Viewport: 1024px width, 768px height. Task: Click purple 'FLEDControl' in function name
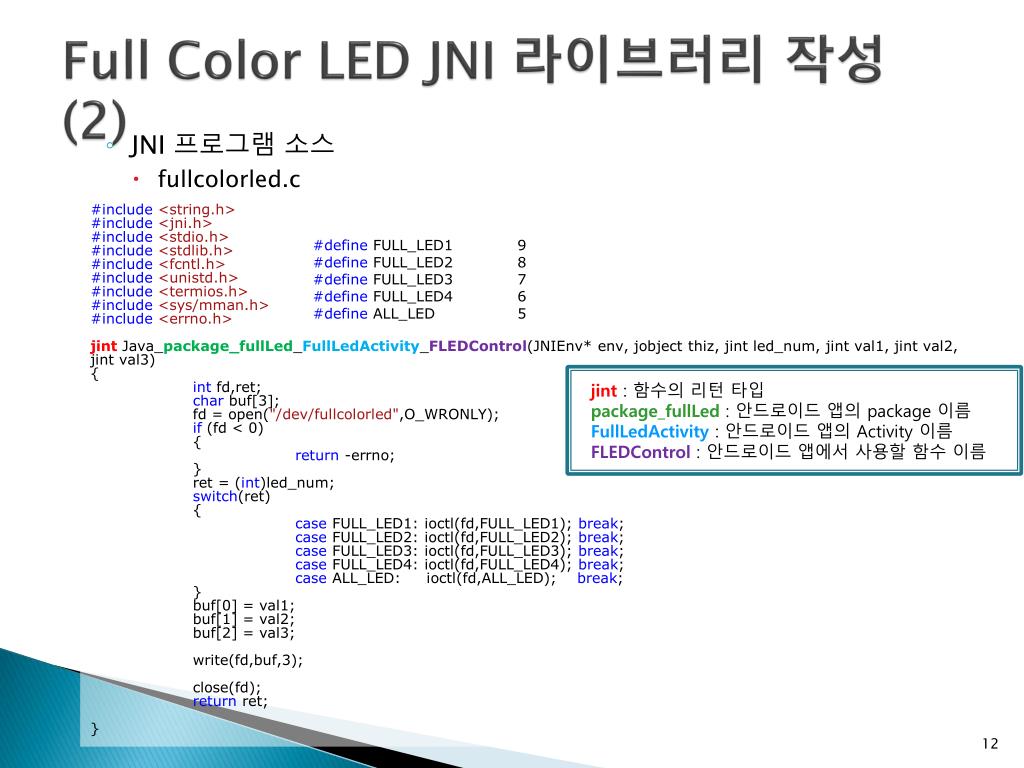(x=477, y=346)
